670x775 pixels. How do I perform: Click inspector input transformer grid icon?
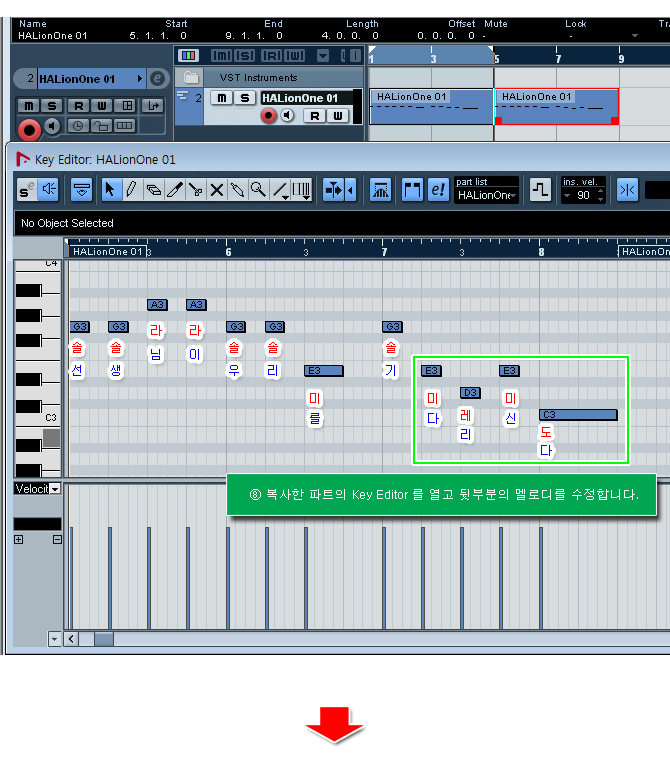pyautogui.click(x=126, y=105)
